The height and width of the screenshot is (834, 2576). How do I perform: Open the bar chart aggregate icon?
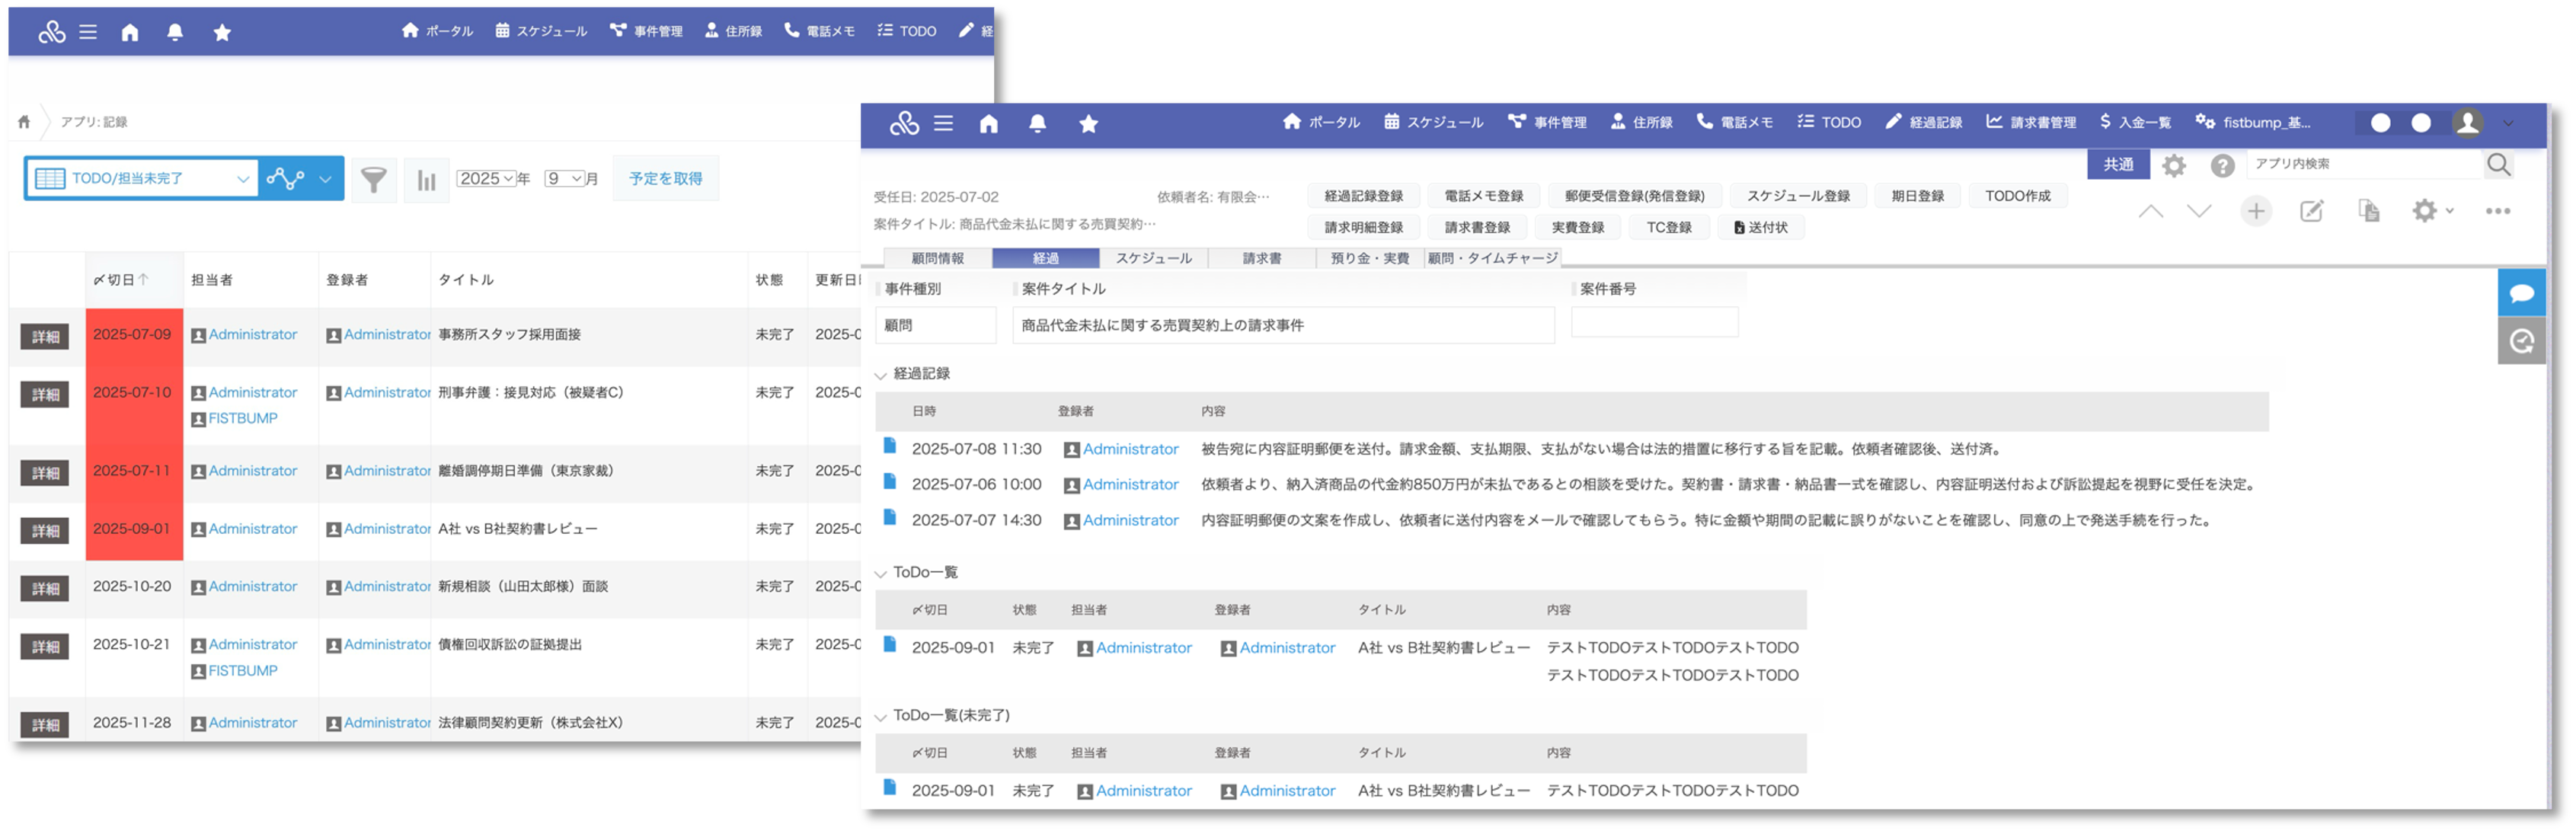coord(426,180)
